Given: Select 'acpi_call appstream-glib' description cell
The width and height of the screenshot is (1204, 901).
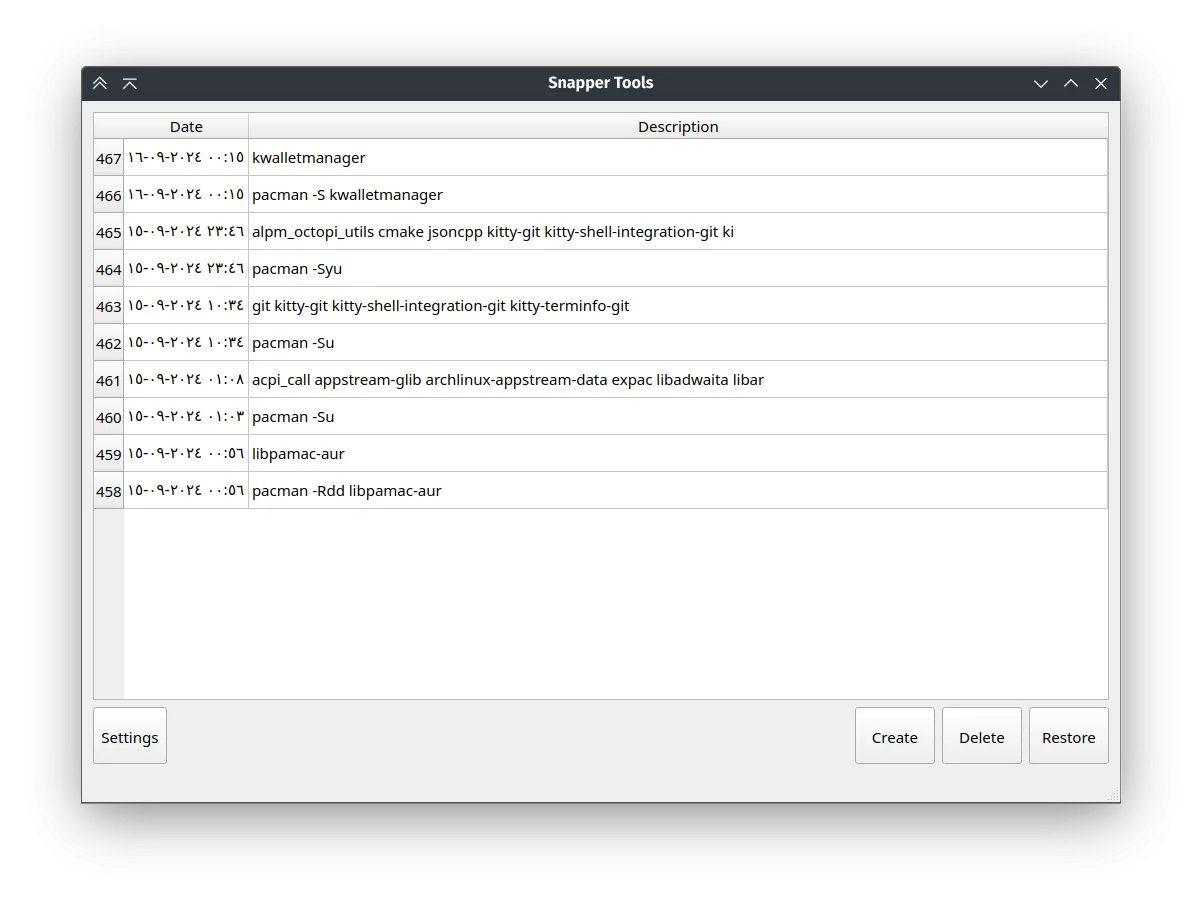Looking at the screenshot, I should coord(678,380).
